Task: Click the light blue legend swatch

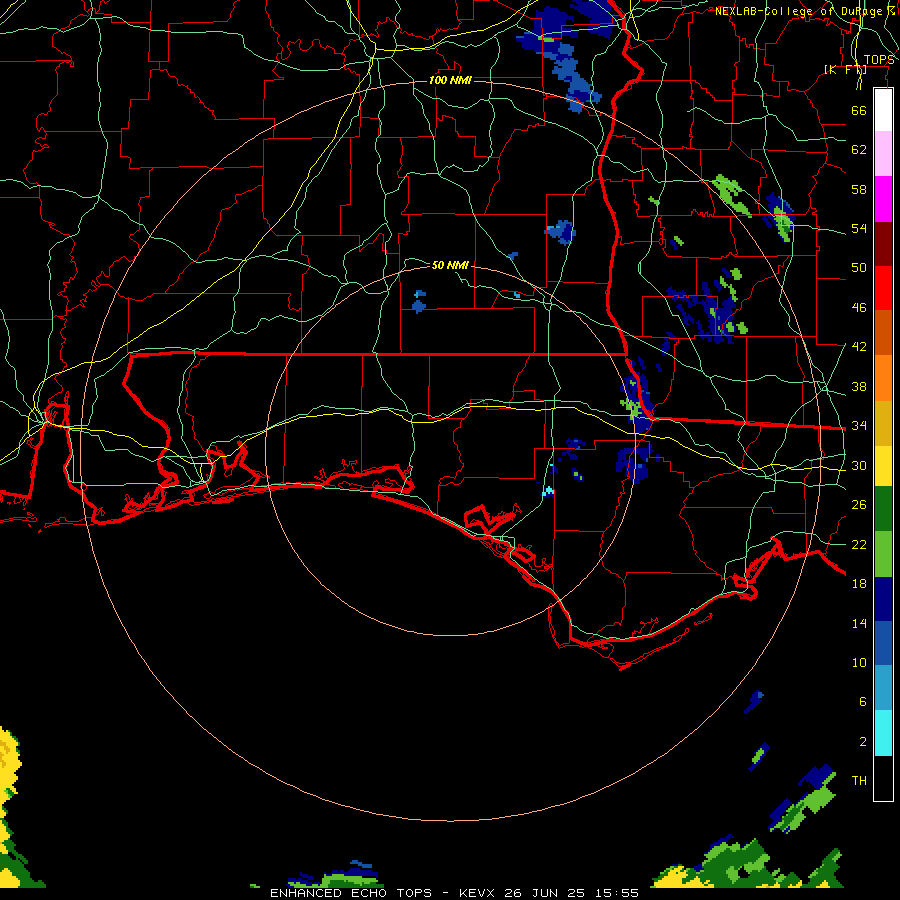Action: point(883,688)
